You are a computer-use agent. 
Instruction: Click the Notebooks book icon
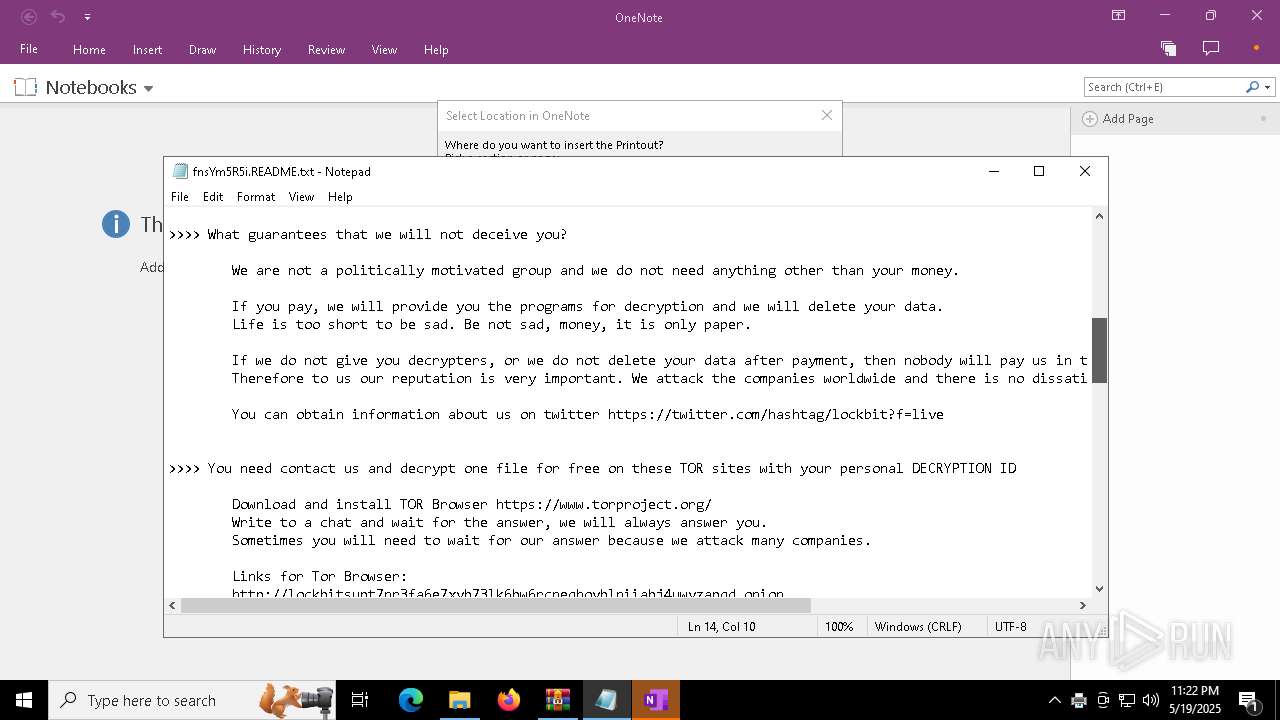(x=25, y=87)
